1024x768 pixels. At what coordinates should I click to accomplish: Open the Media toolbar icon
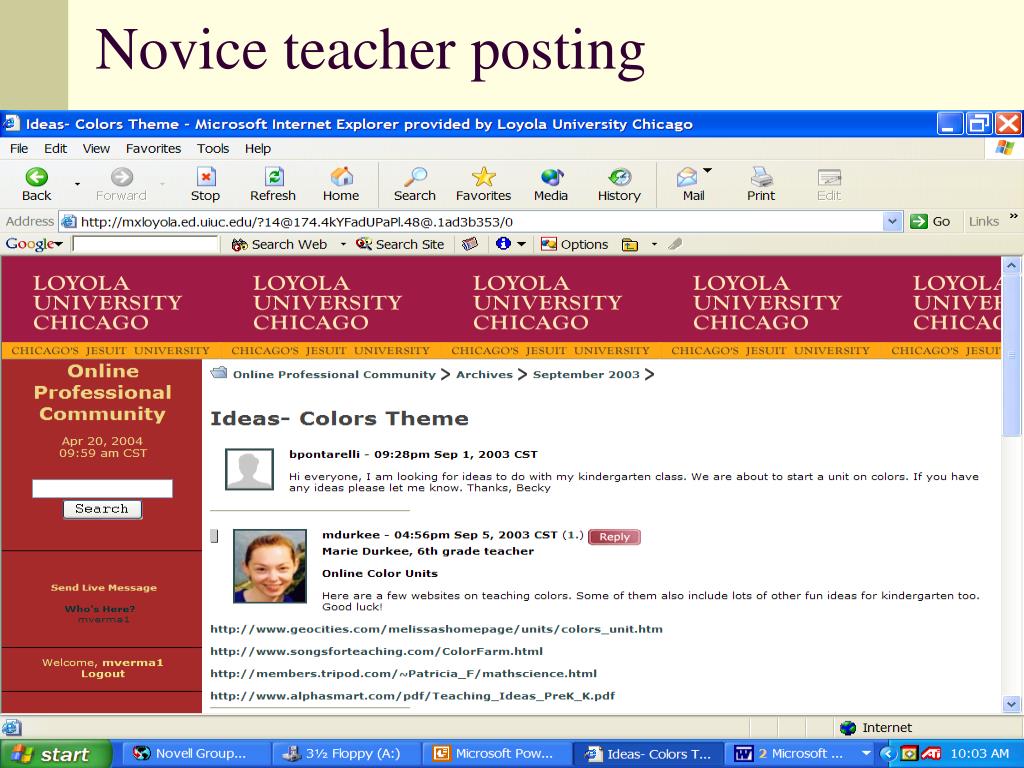[x=551, y=177]
